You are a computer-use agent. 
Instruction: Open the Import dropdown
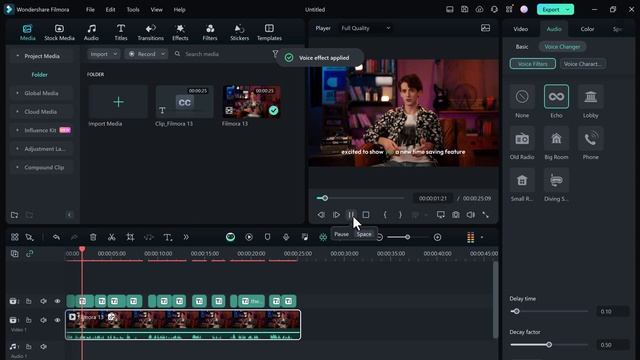click(x=103, y=54)
